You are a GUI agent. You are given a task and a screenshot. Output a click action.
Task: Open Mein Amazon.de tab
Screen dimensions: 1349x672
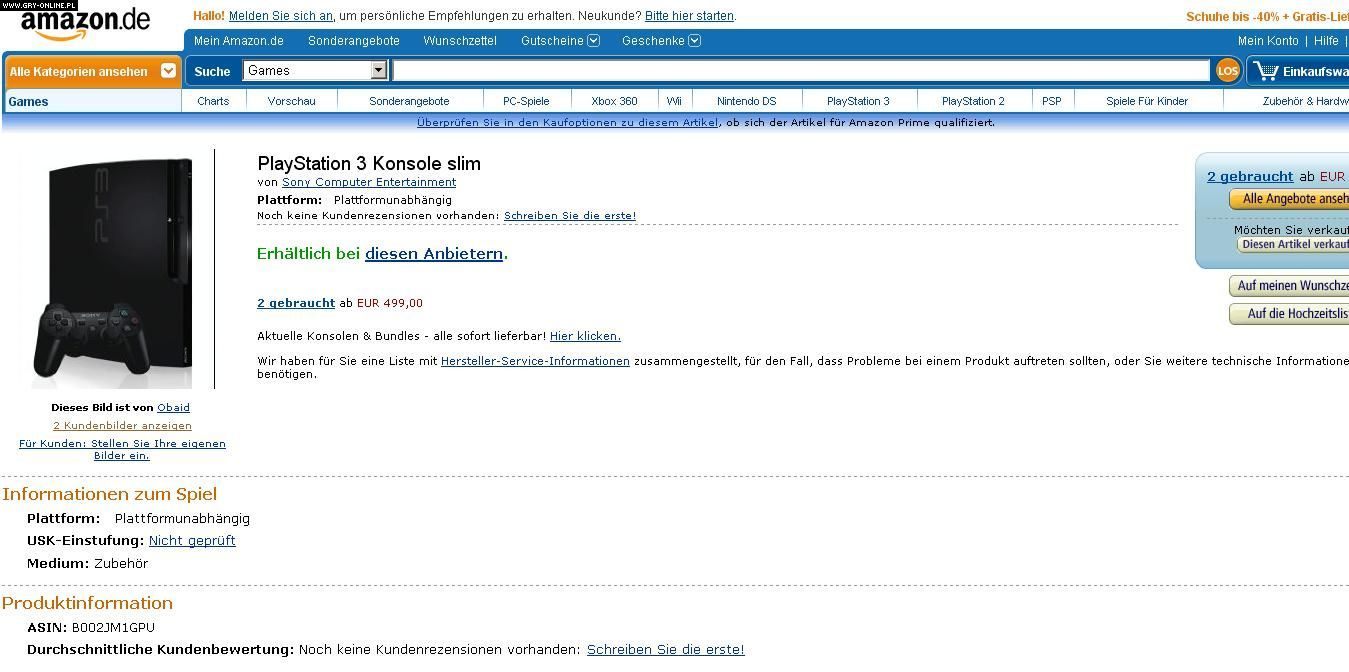click(239, 41)
